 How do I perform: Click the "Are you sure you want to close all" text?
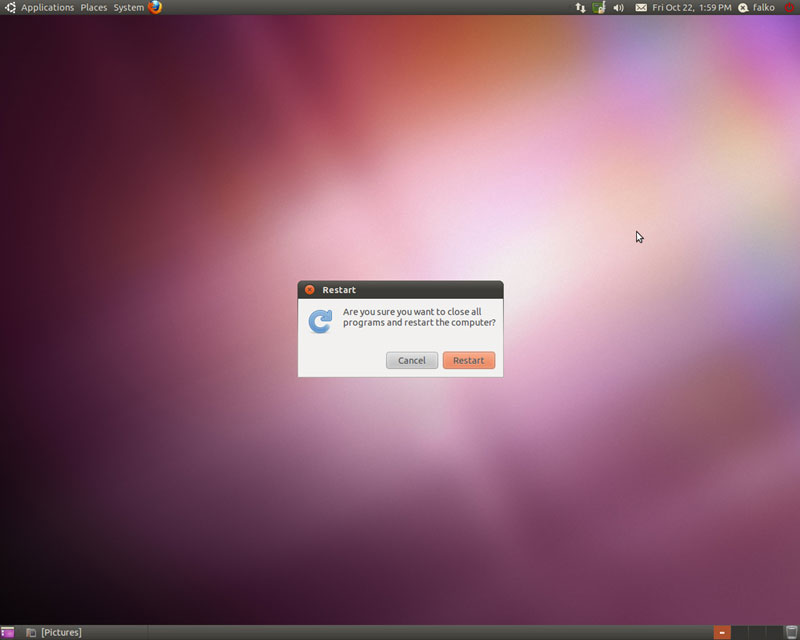[x=412, y=311]
